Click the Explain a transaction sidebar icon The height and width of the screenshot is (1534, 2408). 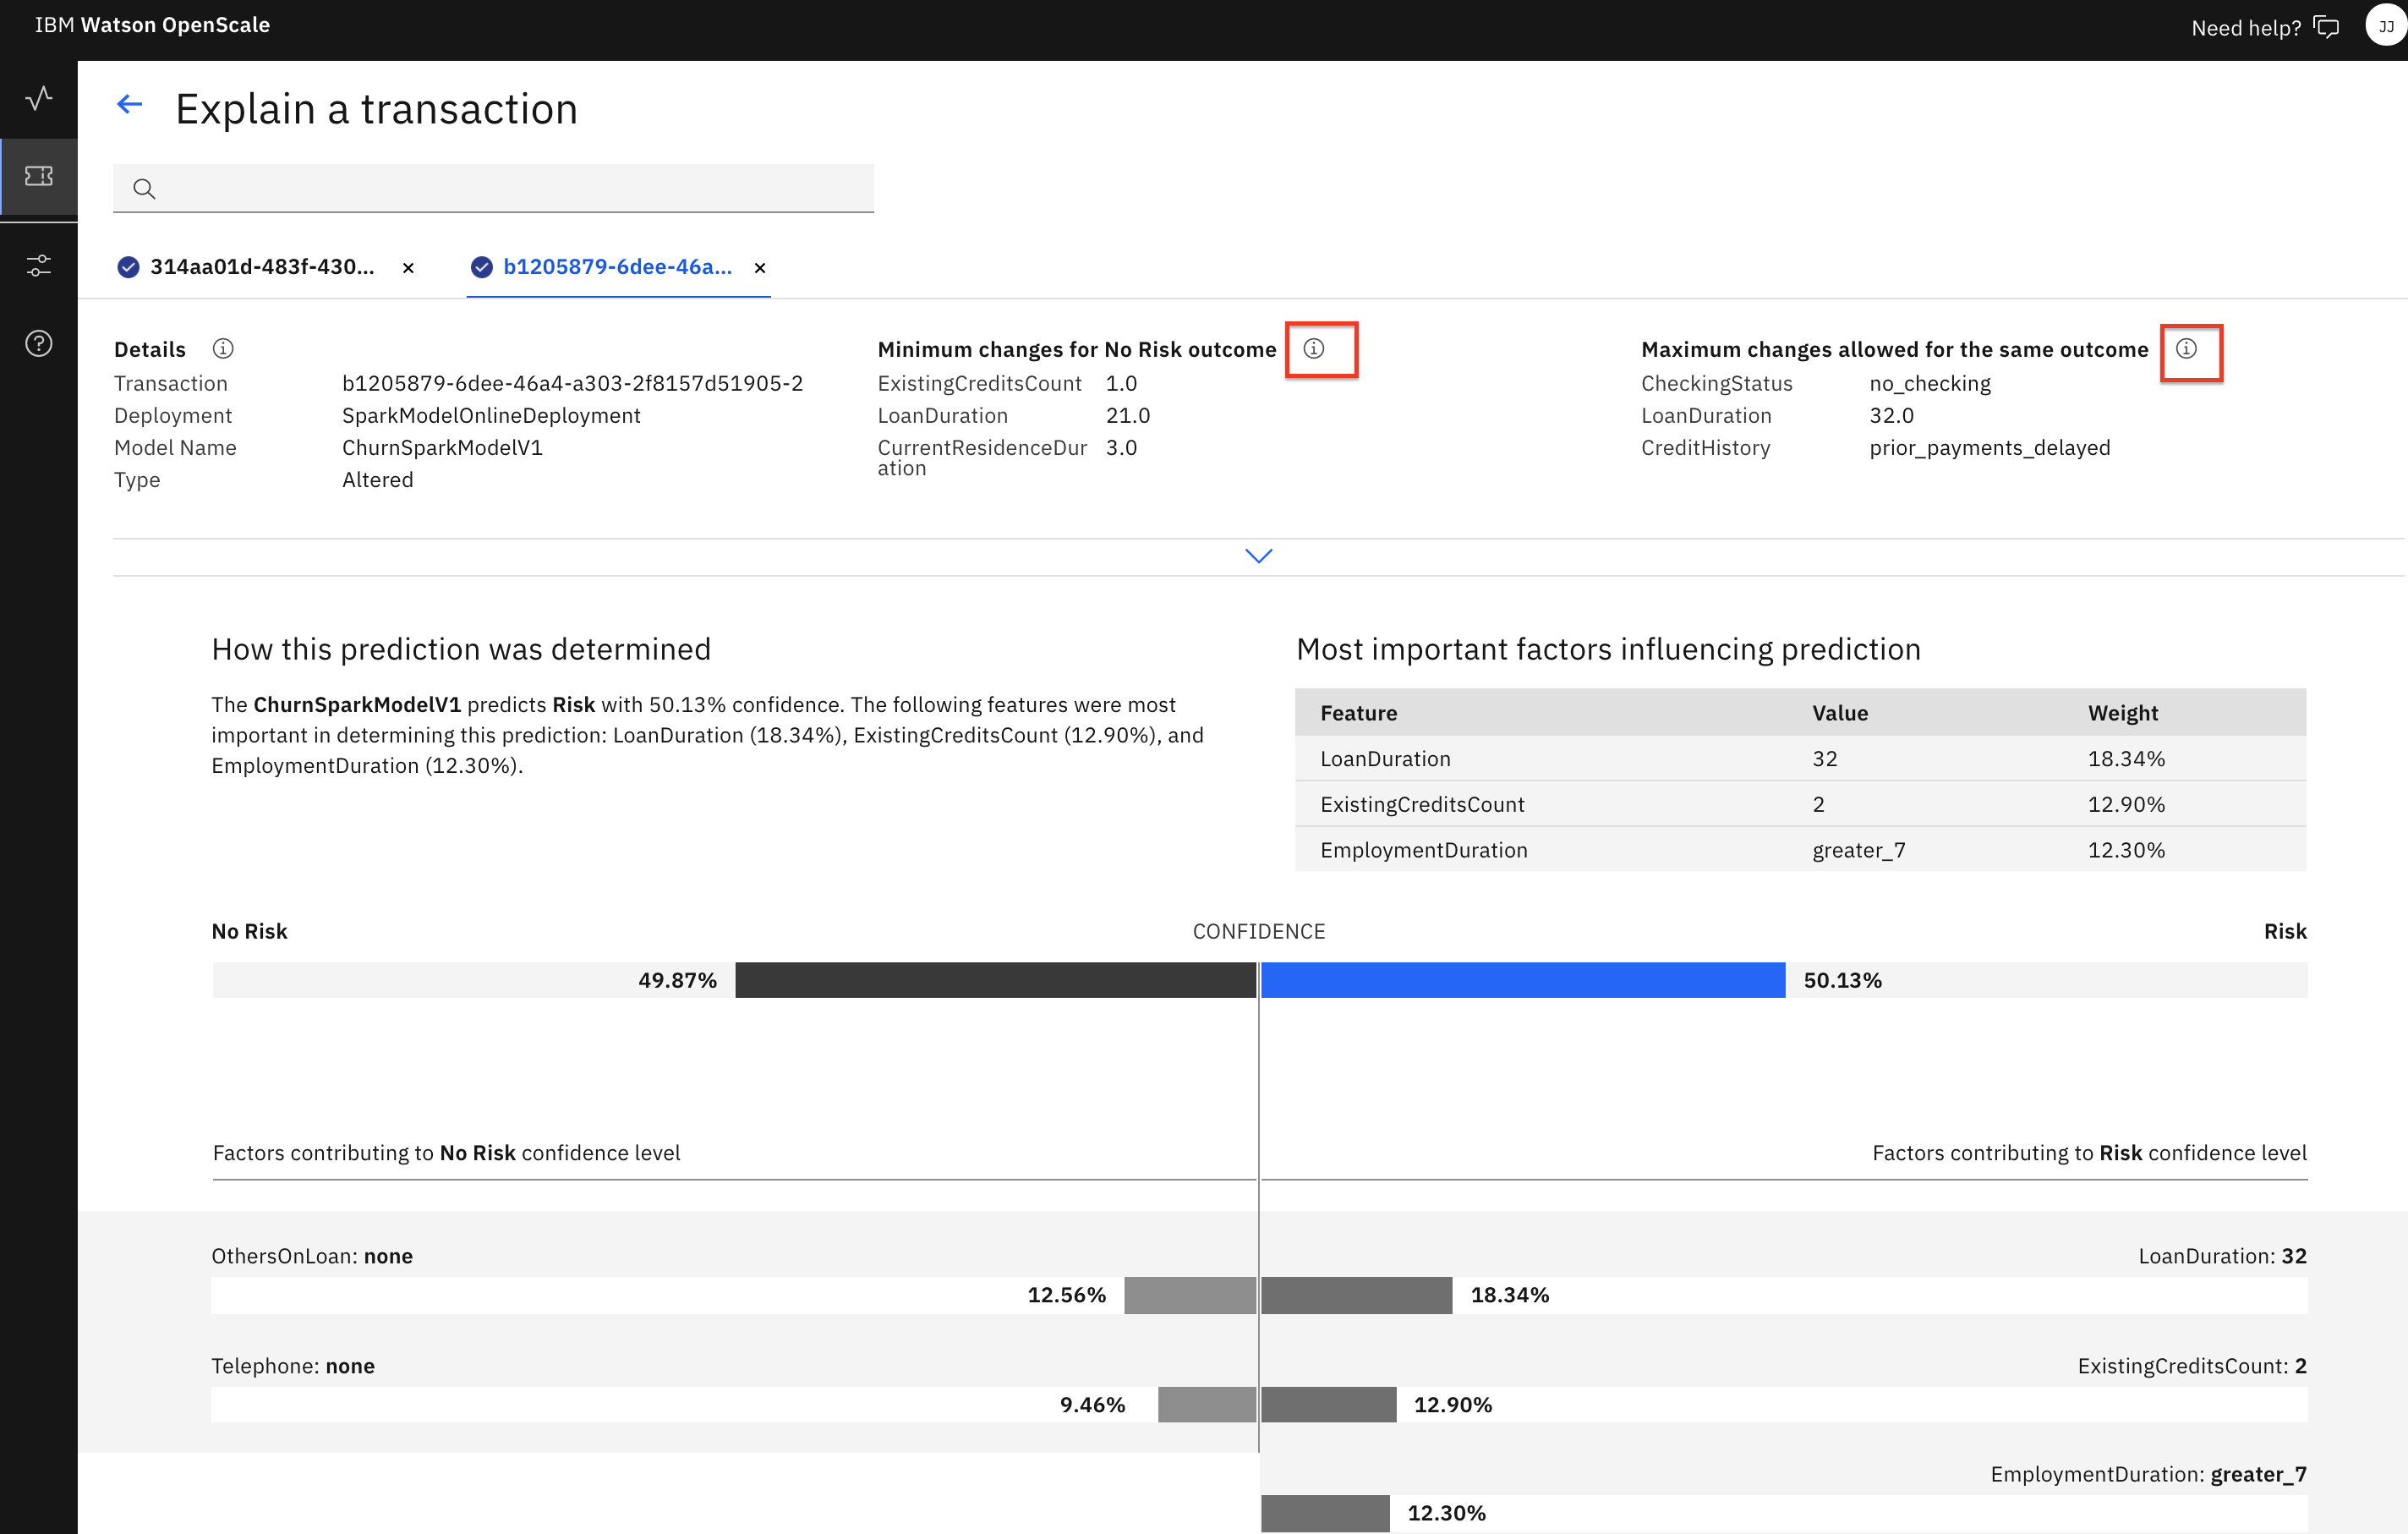click(x=39, y=176)
